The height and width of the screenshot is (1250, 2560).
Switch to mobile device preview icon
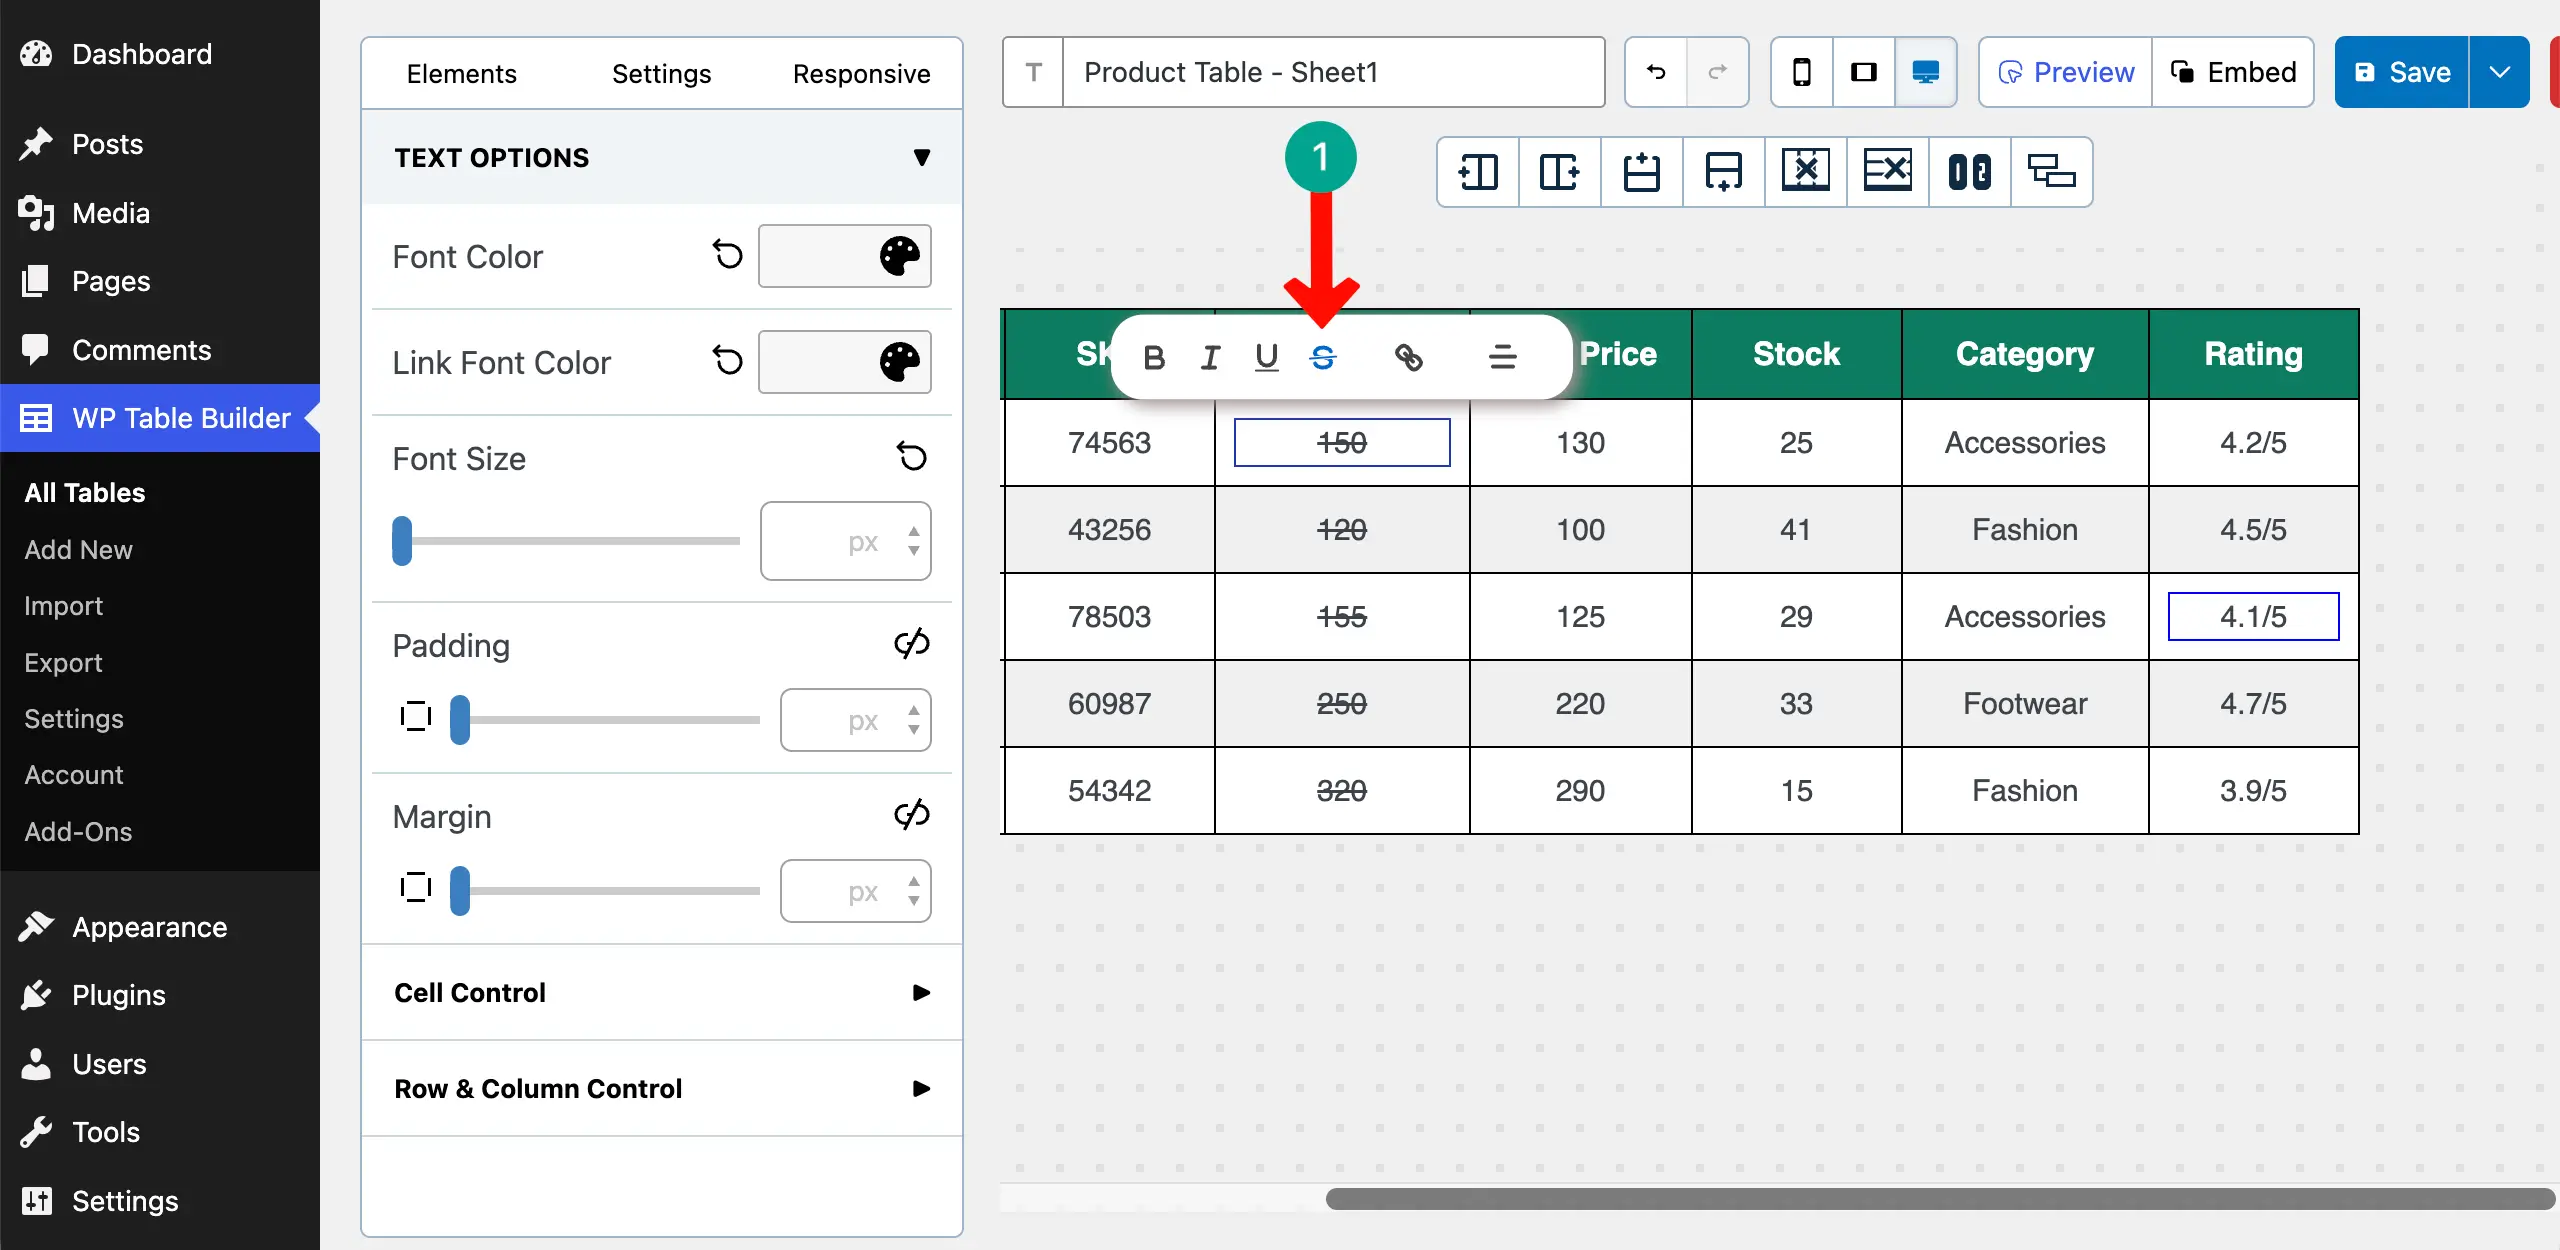(x=1802, y=72)
